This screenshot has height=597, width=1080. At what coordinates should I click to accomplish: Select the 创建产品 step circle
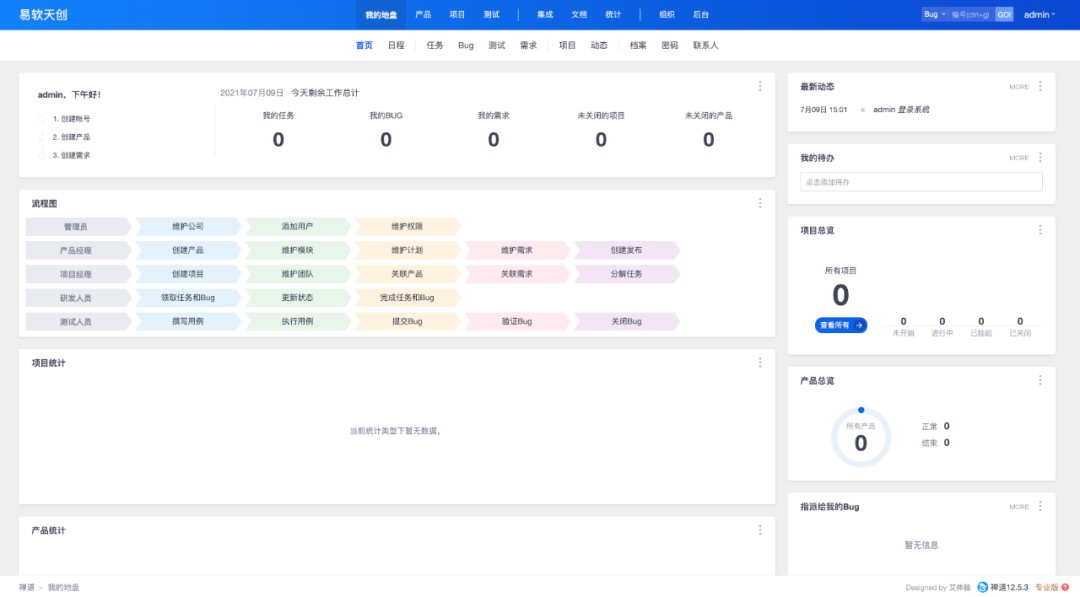point(42,137)
